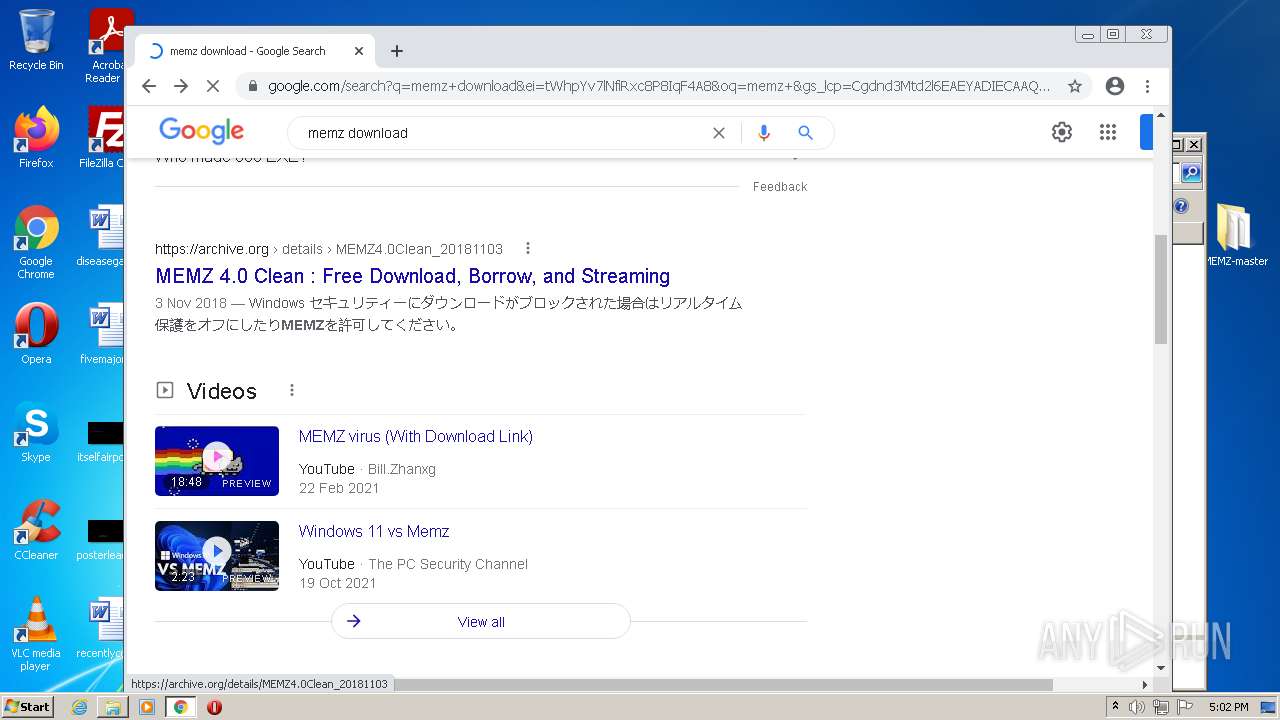Screen dimensions: 1280x720
Task: Select the memz download browser tab
Action: (x=255, y=51)
